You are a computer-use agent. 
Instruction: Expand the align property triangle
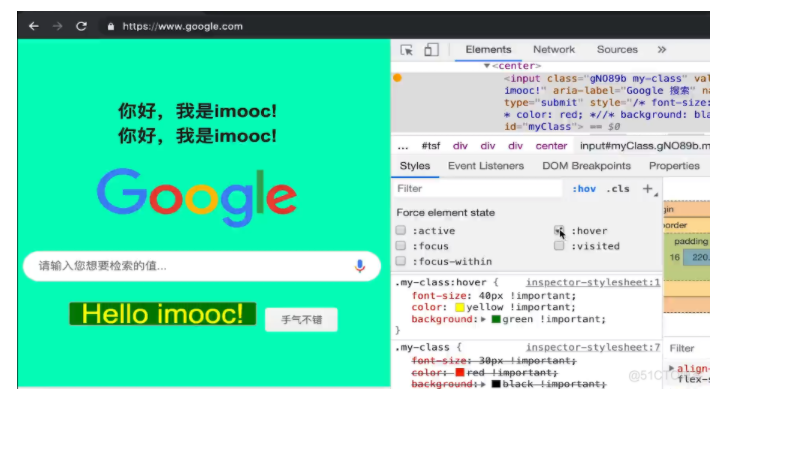671,368
